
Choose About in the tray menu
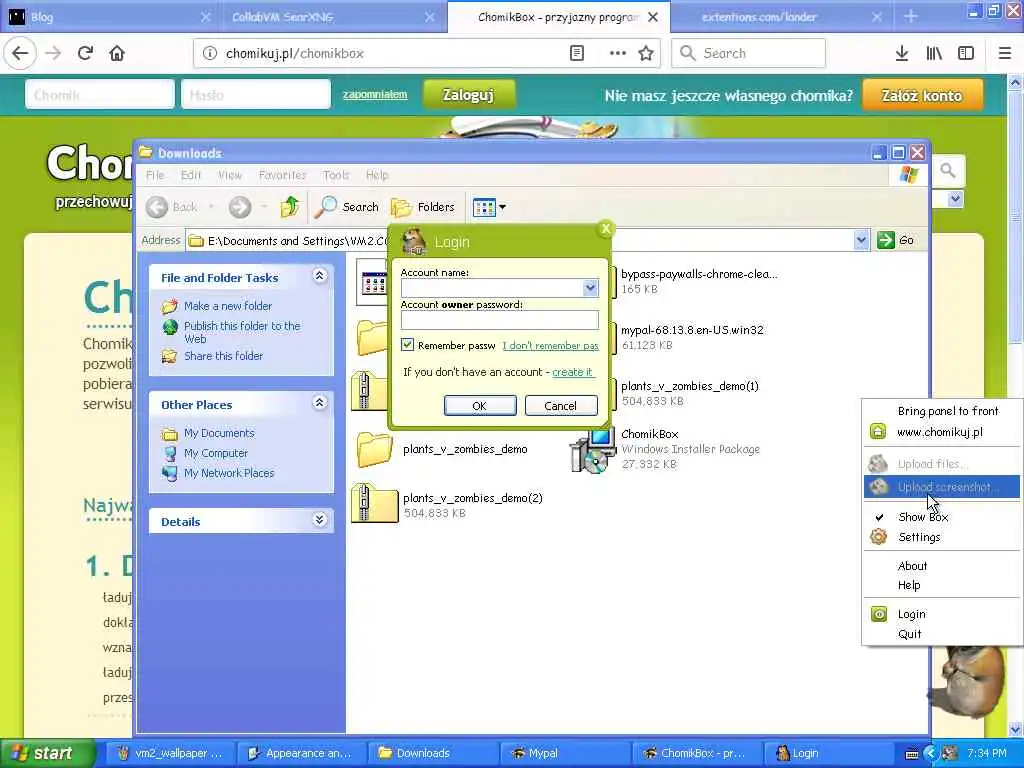(x=942, y=566)
